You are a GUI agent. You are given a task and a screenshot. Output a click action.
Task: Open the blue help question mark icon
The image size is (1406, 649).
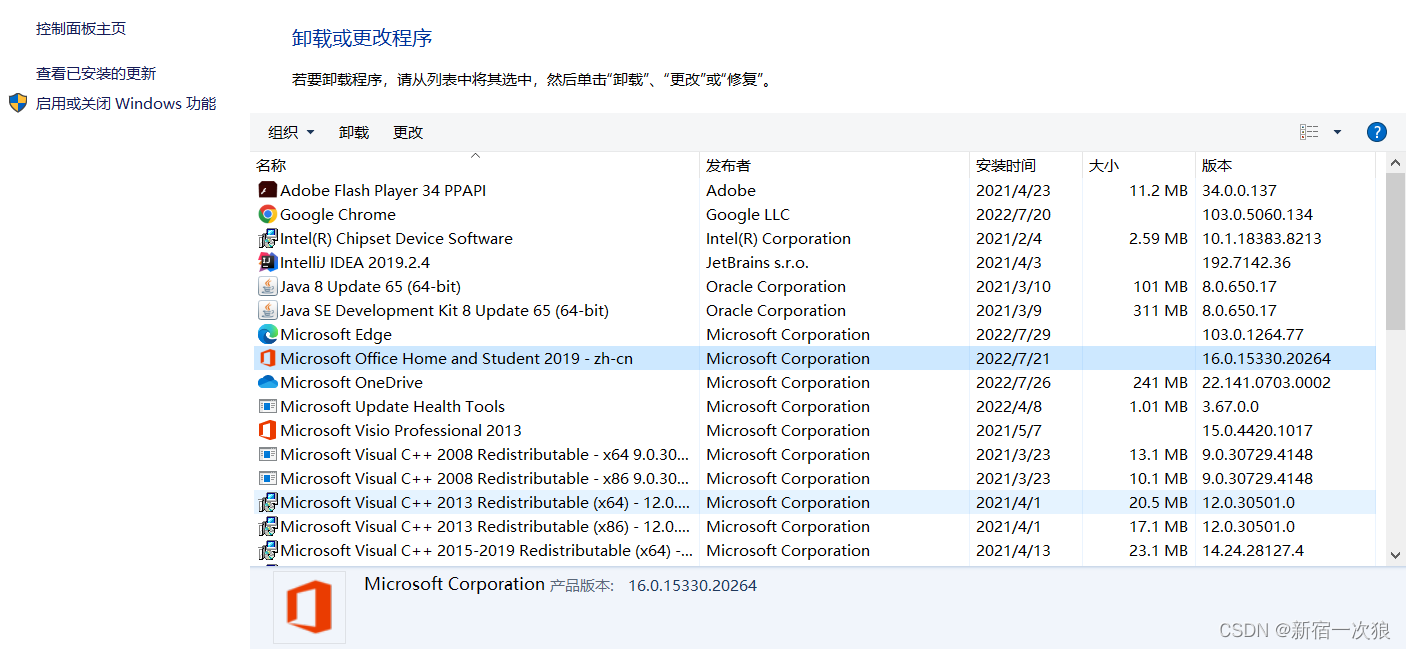[x=1376, y=132]
